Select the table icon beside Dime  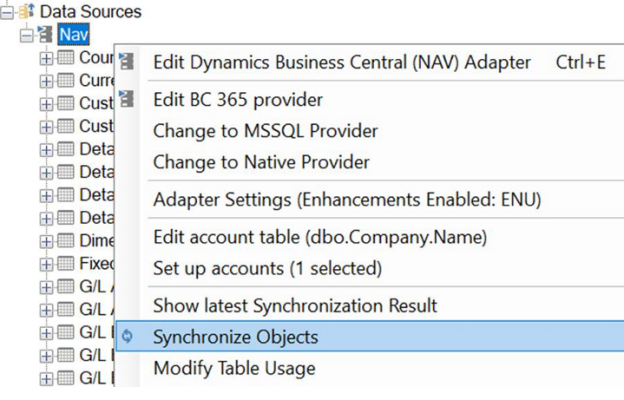pos(66,240)
